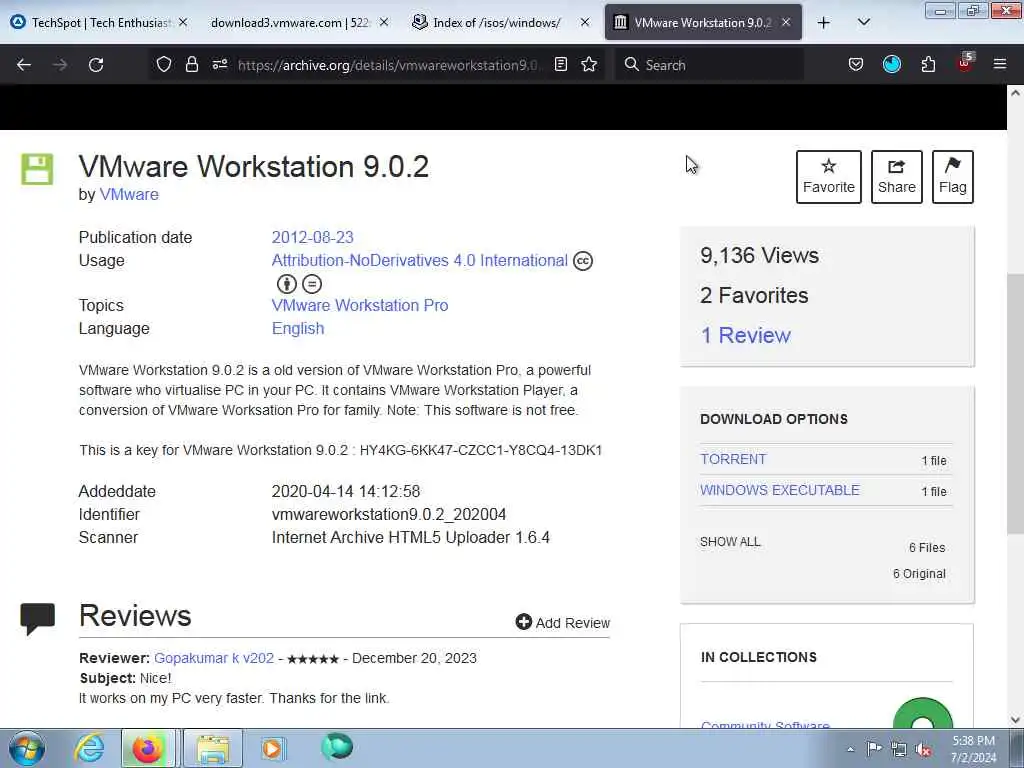Switch to the download3.vmware.com tab
The image size is (1024, 768).
299,23
